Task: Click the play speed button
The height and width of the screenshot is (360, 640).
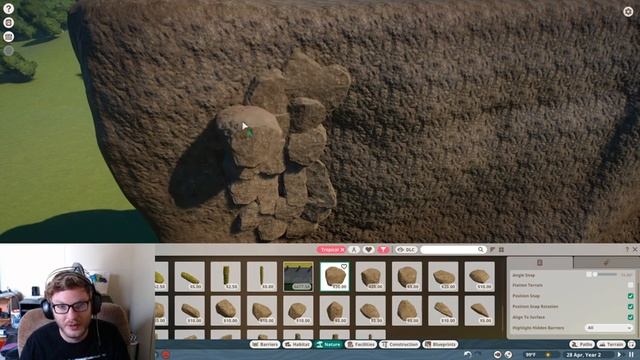Action: [x=620, y=355]
